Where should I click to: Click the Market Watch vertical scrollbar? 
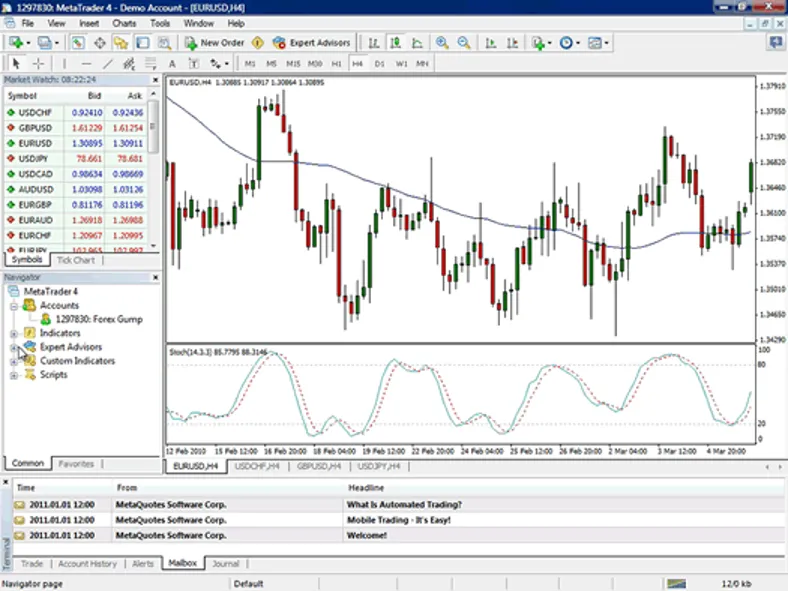tap(153, 169)
